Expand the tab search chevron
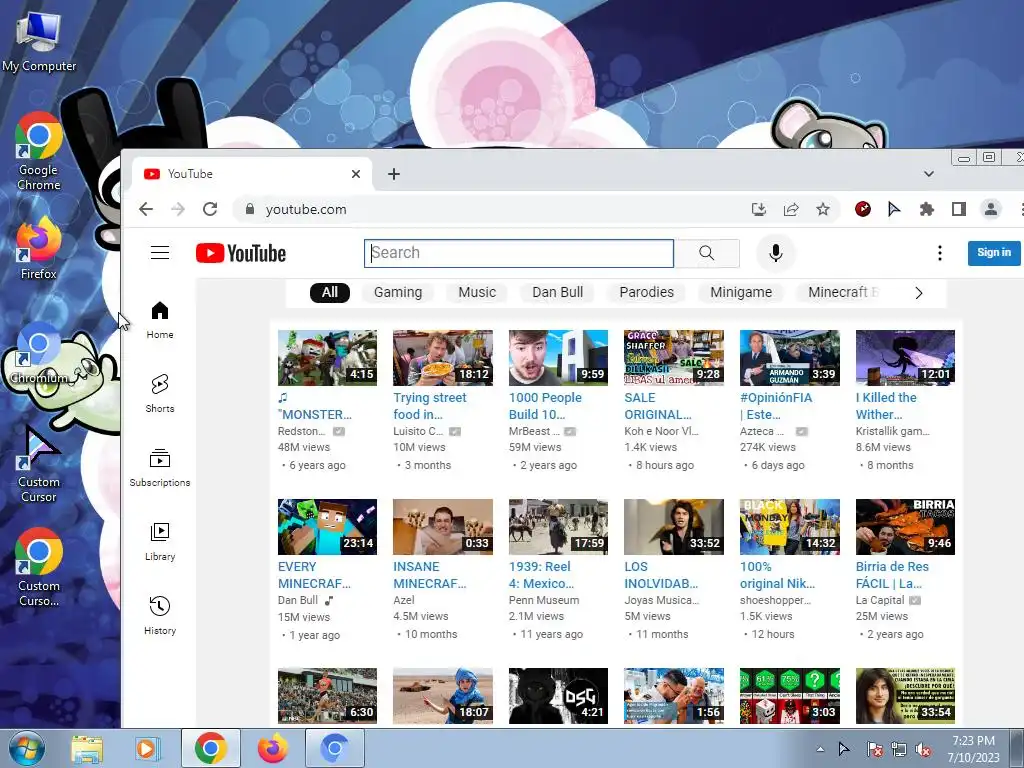The width and height of the screenshot is (1024, 768). 929,174
